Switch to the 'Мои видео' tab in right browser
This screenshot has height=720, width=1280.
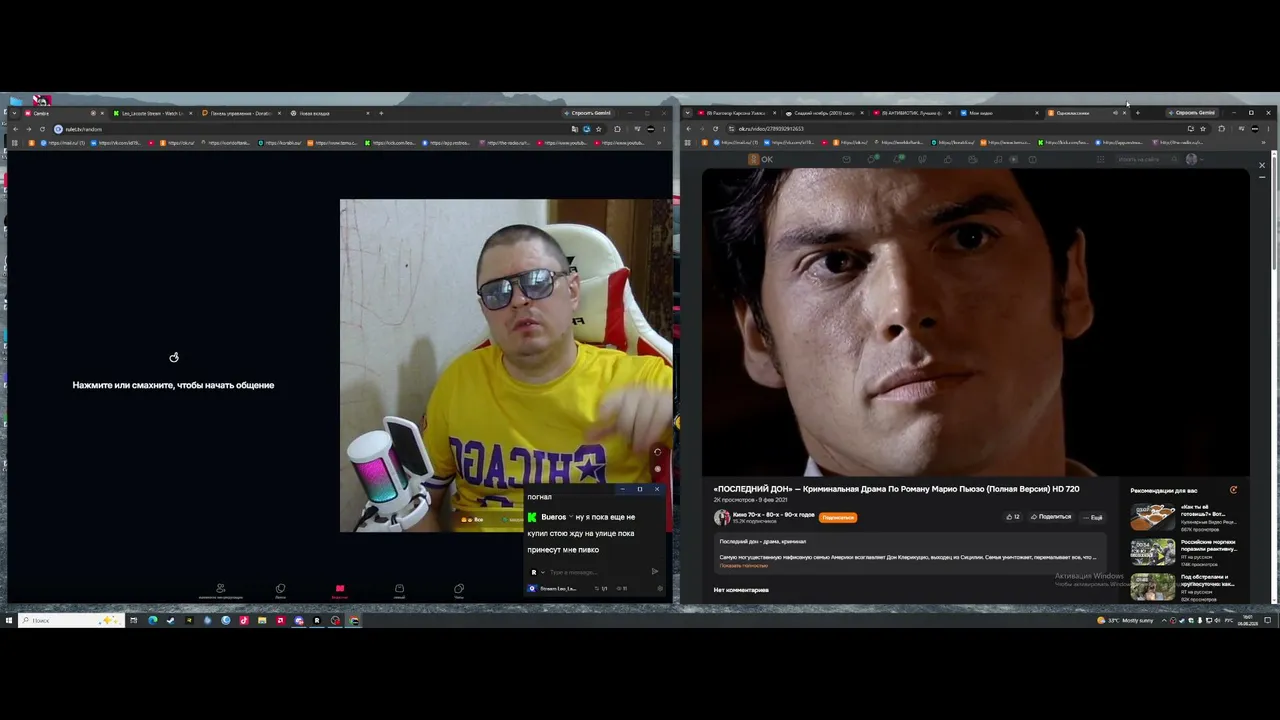(x=997, y=113)
